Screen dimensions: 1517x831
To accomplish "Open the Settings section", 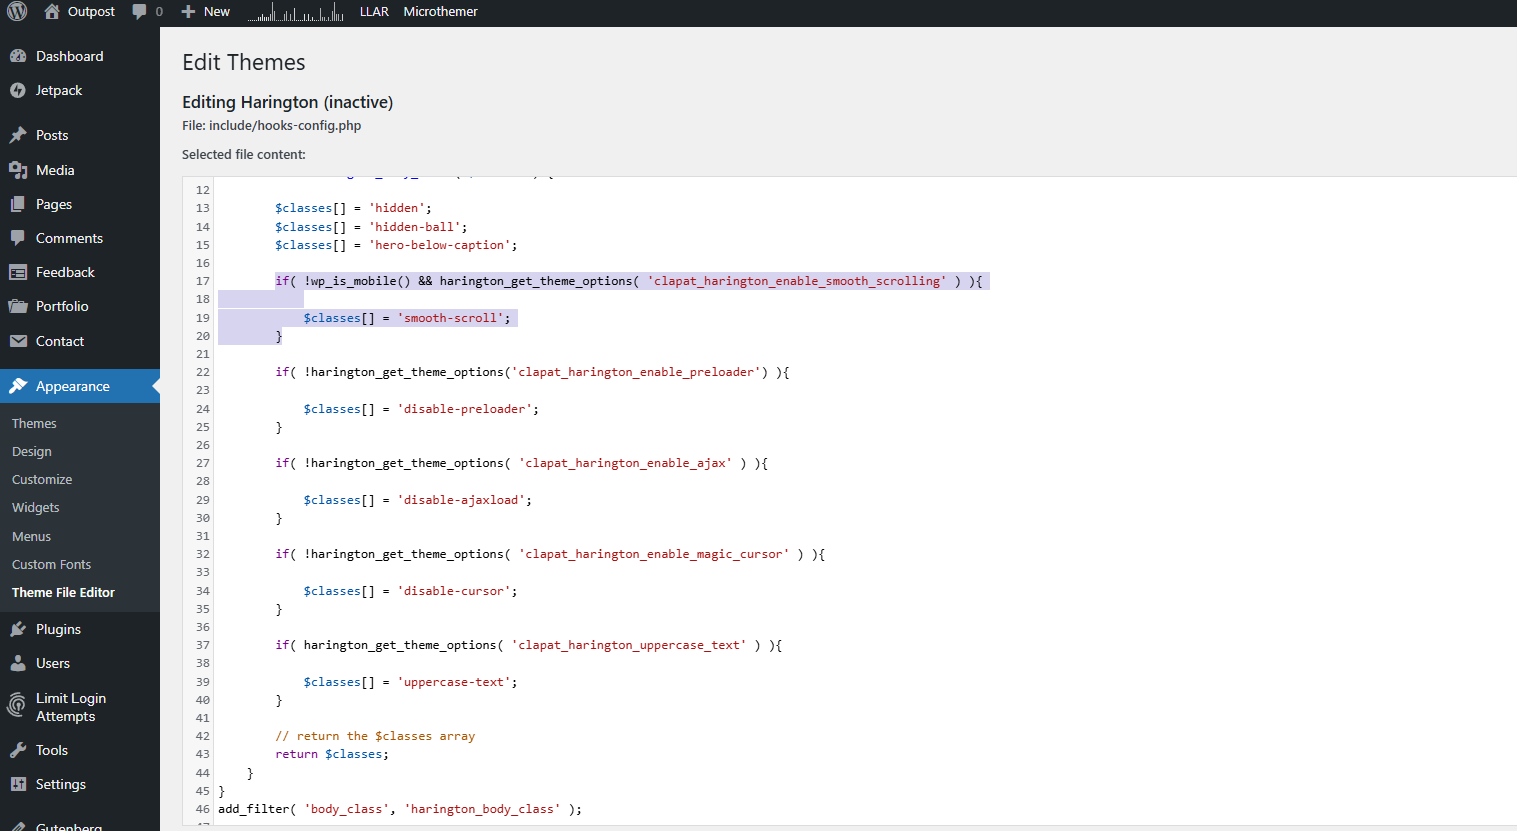I will click(x=61, y=784).
